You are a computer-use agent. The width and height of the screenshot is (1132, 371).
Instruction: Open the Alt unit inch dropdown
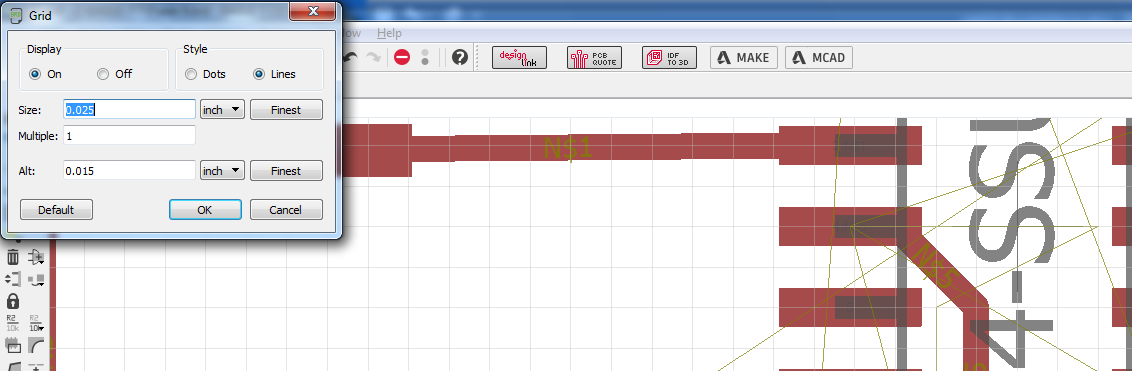pos(222,171)
